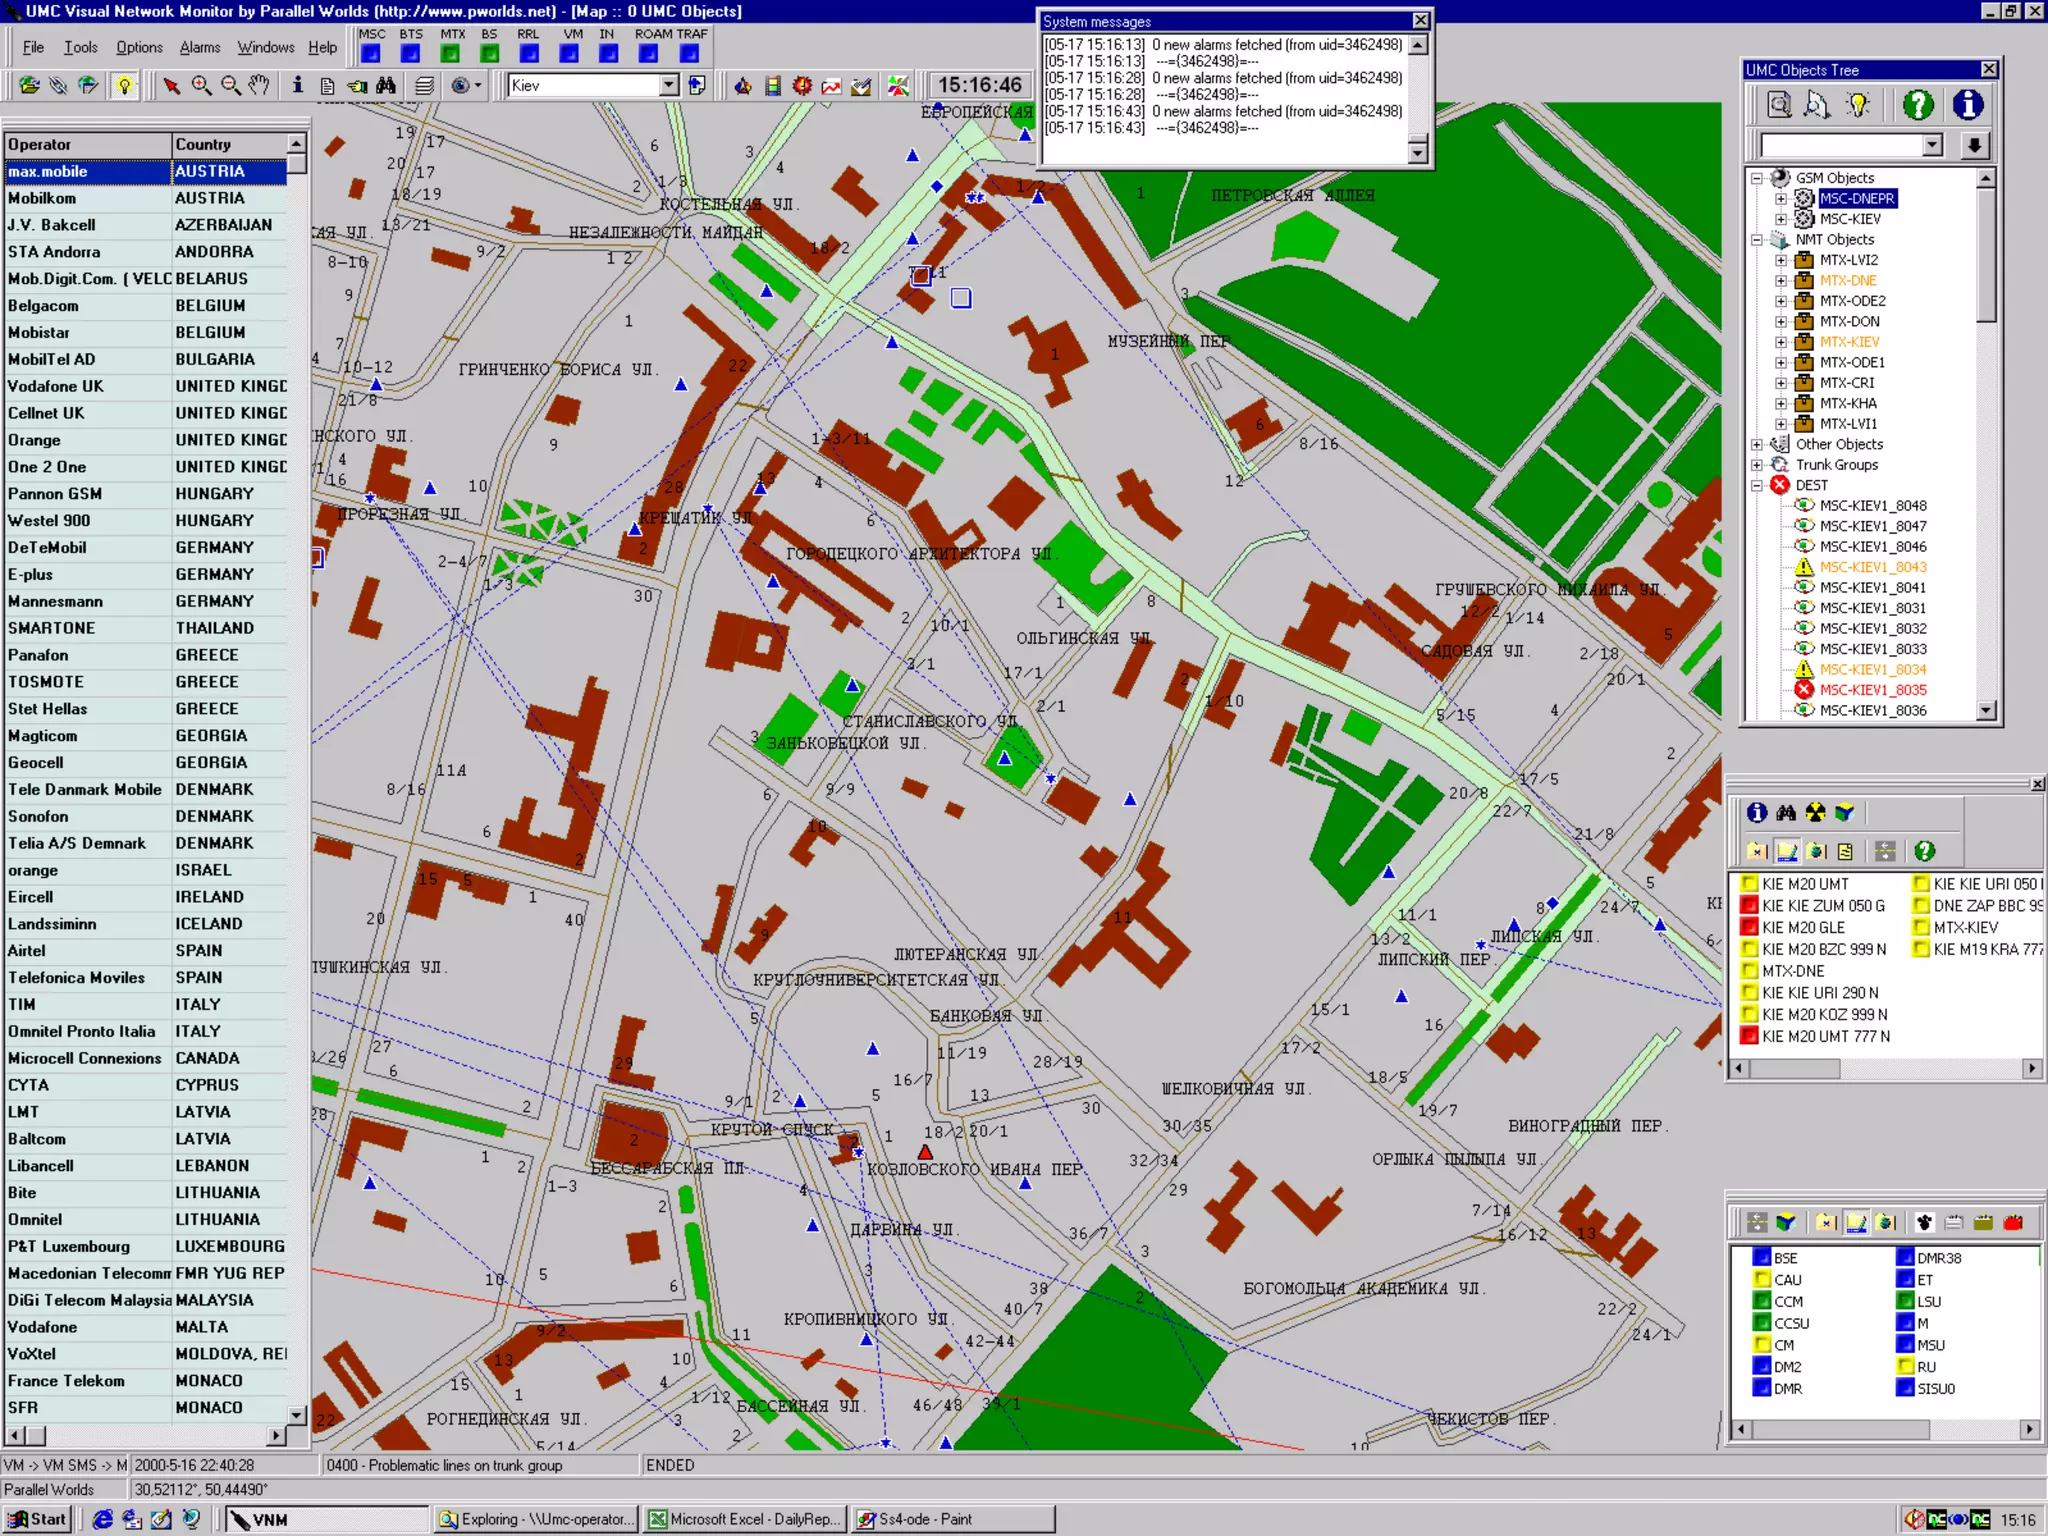This screenshot has height=1536, width=2048.
Task: Expand the Trunk Groups tree node
Action: (1757, 465)
